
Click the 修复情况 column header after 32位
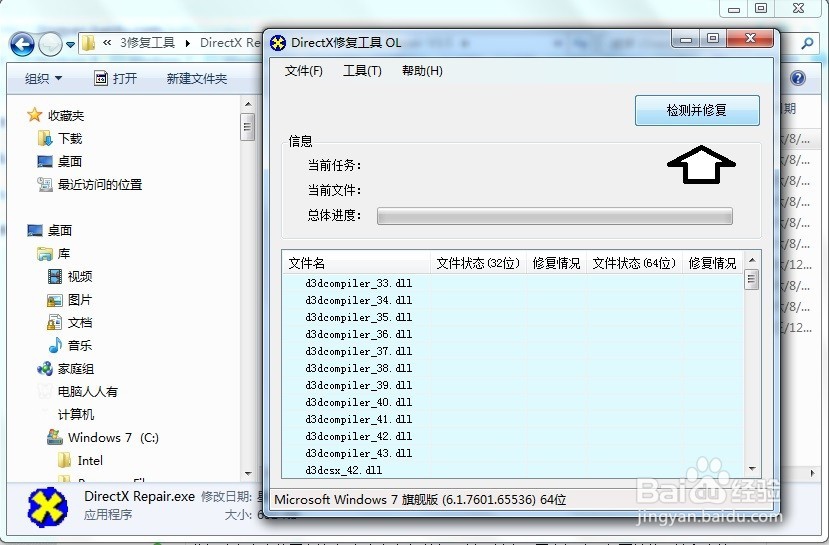pos(557,263)
